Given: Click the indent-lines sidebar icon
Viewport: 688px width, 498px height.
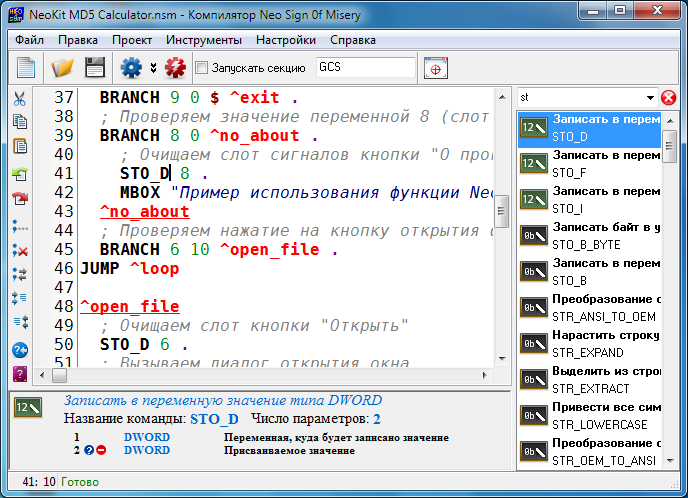Looking at the screenshot, I should coord(20,298).
